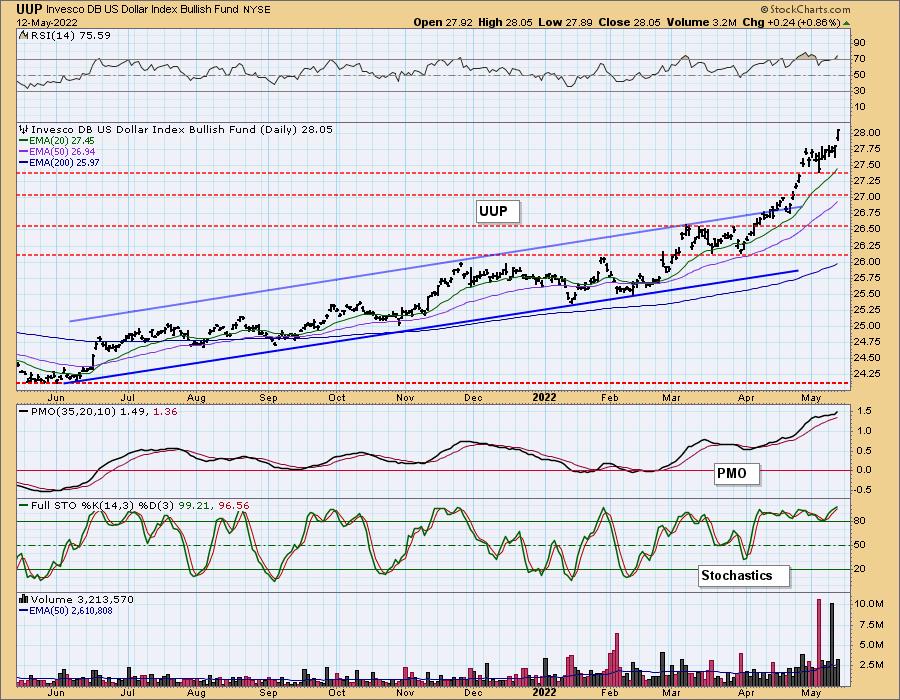Screen dimensions: 900x700
Task: Click the 26.00 price axis label
Action: [867, 262]
